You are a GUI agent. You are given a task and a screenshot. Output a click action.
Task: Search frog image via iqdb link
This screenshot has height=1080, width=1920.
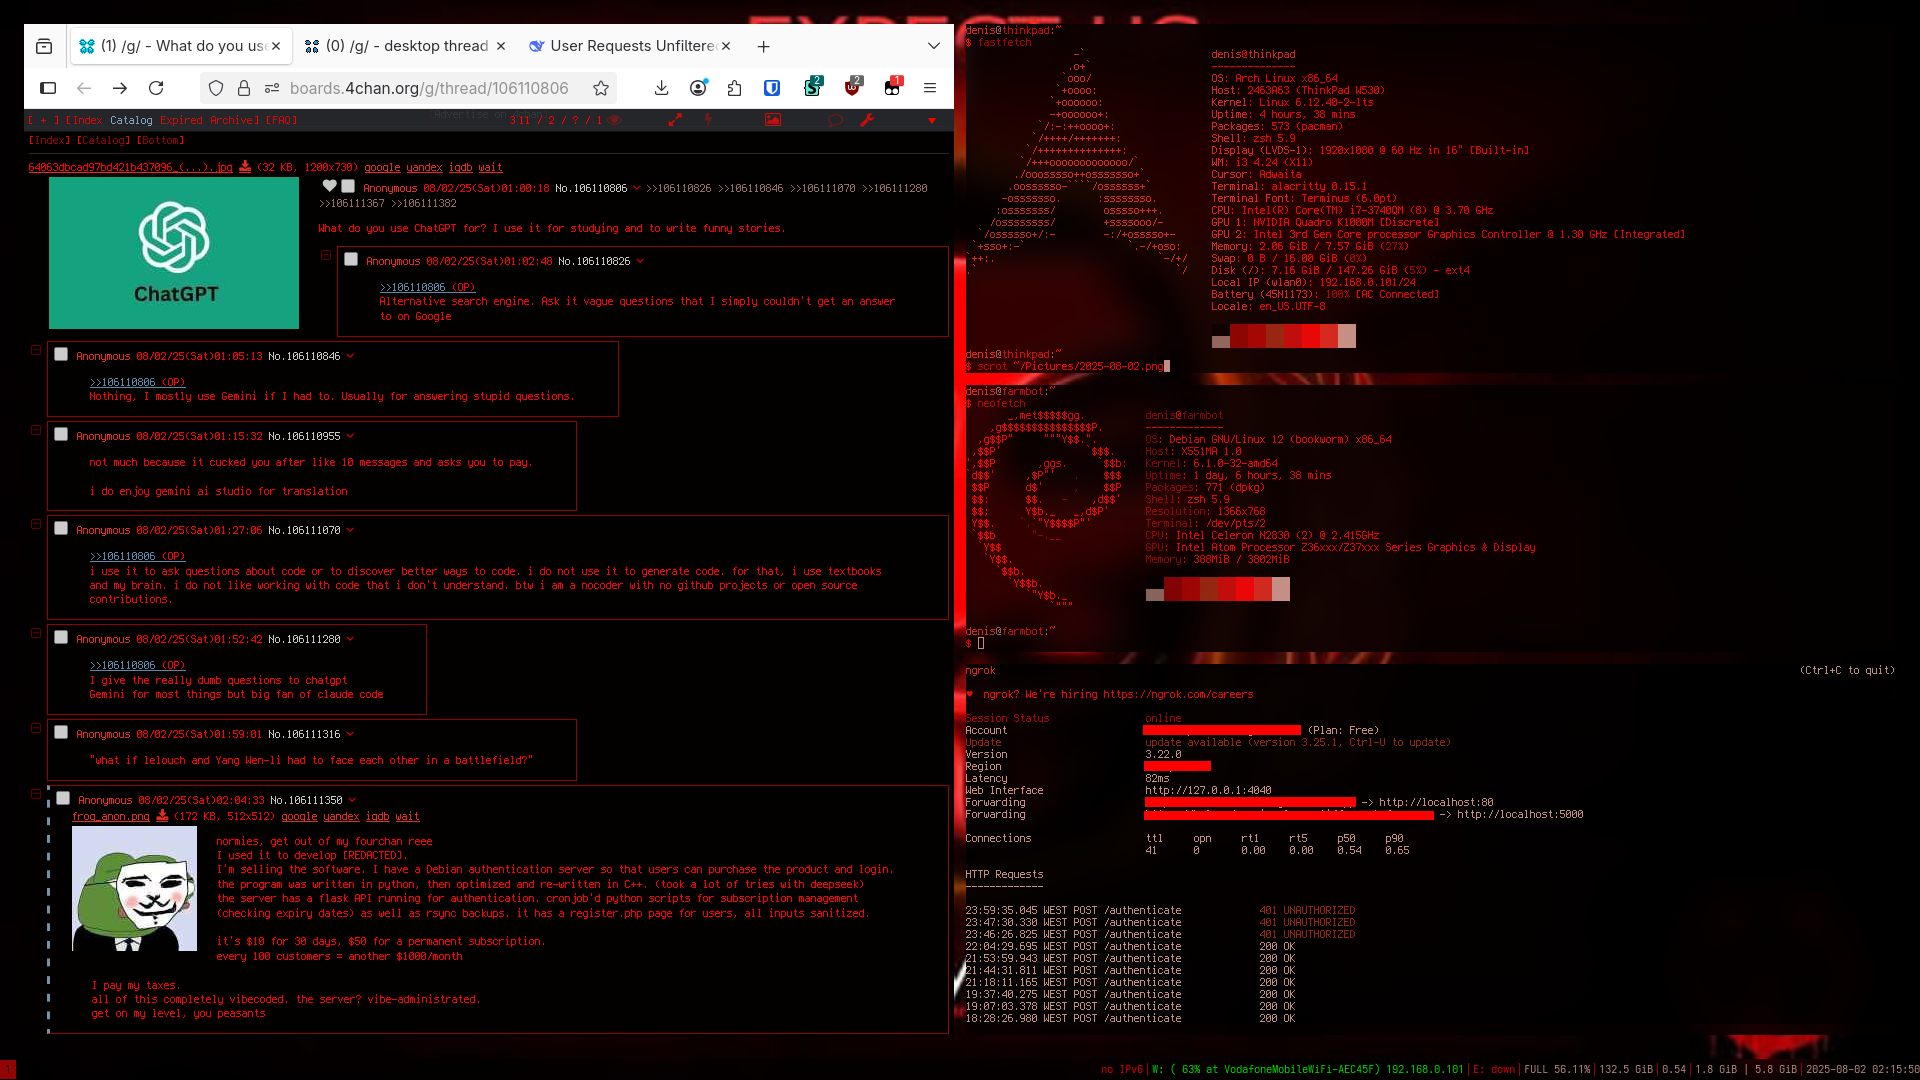(377, 816)
